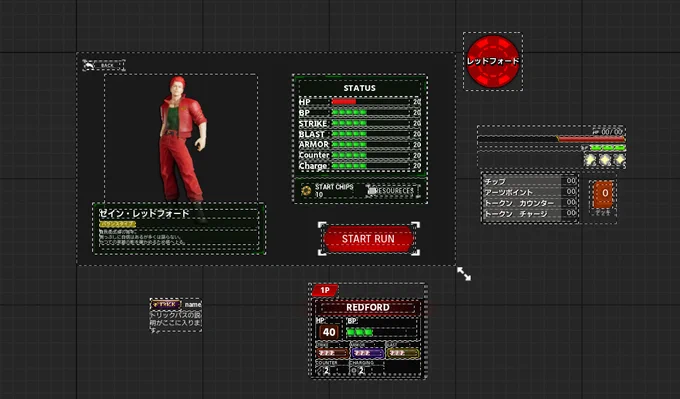Click the first star token icon
680x399 pixels.
pos(590,160)
